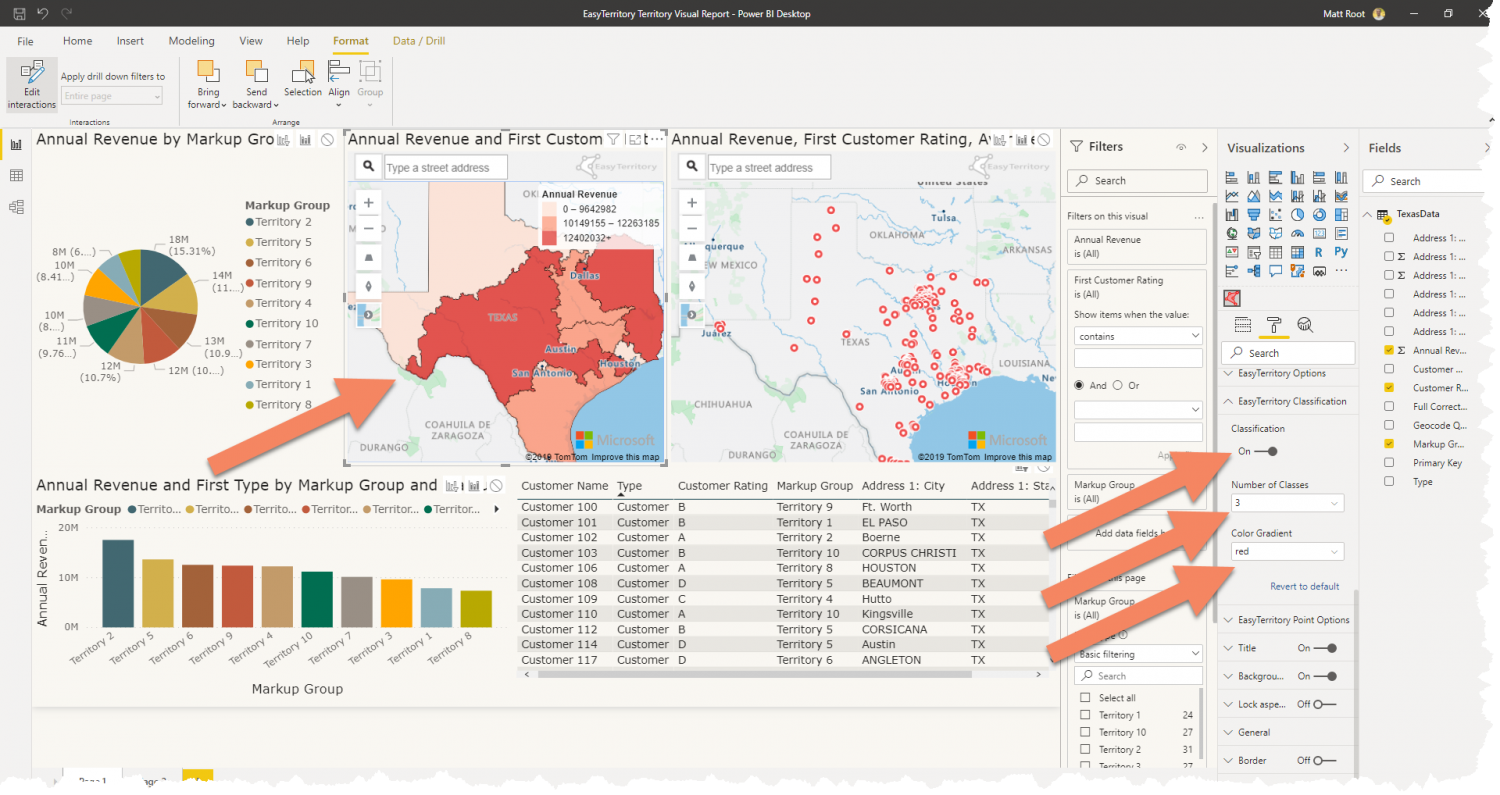Check the Customer R field checkbox

tap(1389, 388)
